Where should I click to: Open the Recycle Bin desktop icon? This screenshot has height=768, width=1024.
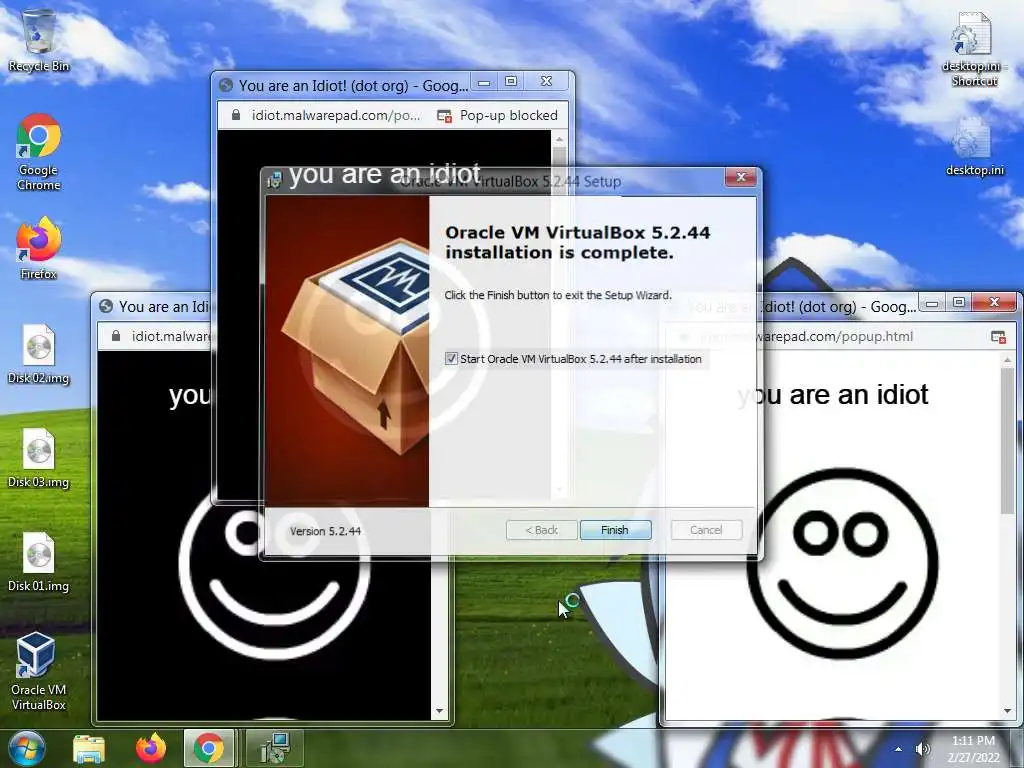(x=39, y=40)
